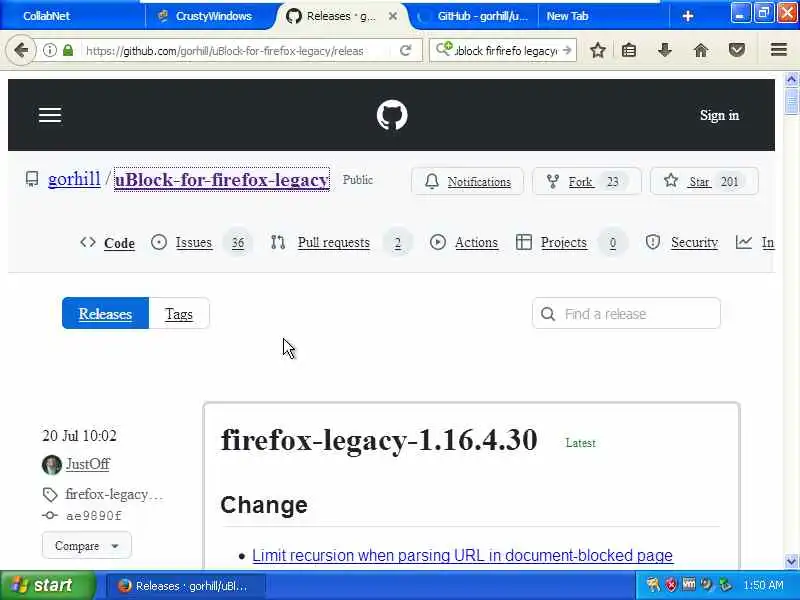Open the bookmarks list icon
This screenshot has height=600, width=800.
click(629, 50)
